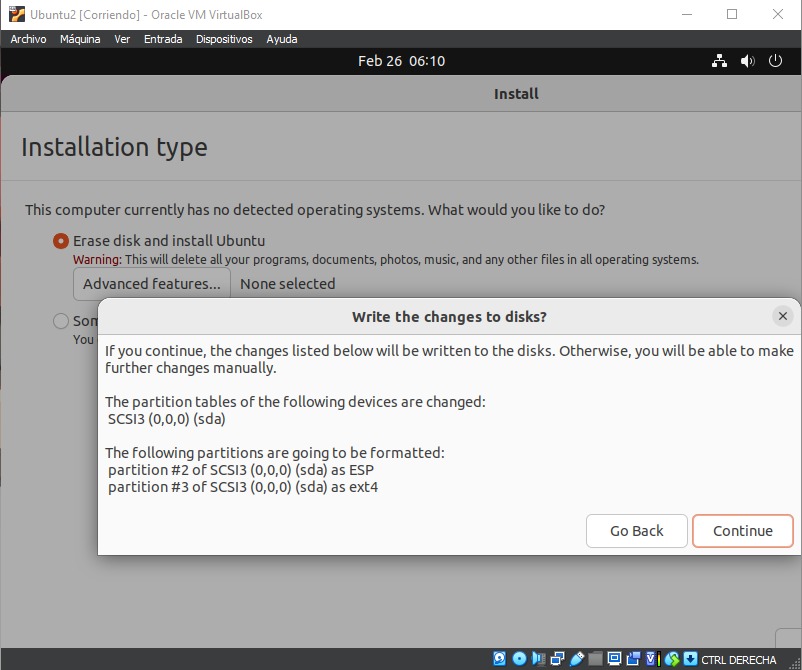Screen dimensions: 802x670
Task: Click the audio status icon in VirtualBox bar
Action: tap(539, 659)
